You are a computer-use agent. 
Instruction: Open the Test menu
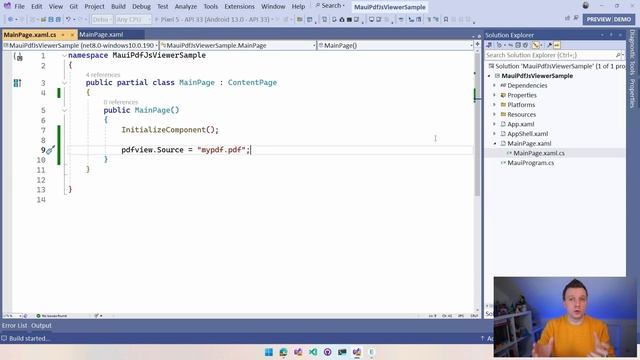pos(162,7)
